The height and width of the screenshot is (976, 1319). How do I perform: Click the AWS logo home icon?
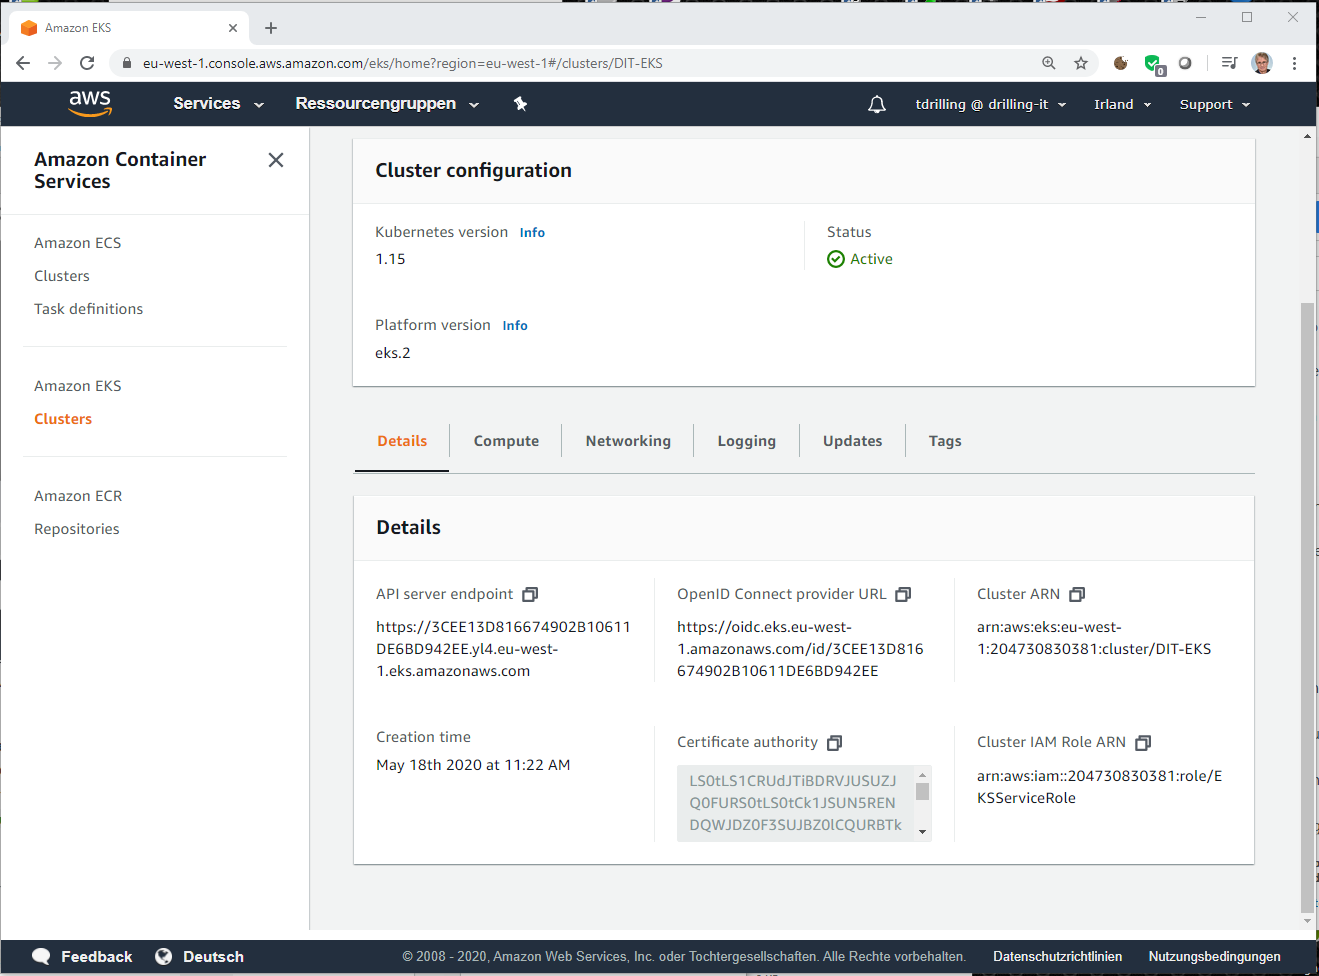90,103
